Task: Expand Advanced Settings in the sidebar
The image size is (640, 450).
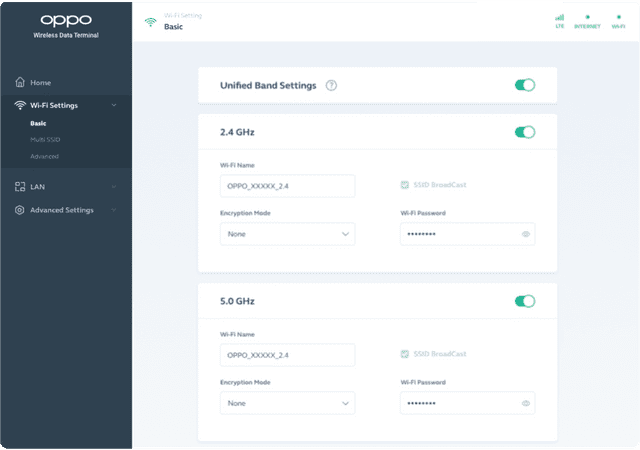Action: click(65, 210)
